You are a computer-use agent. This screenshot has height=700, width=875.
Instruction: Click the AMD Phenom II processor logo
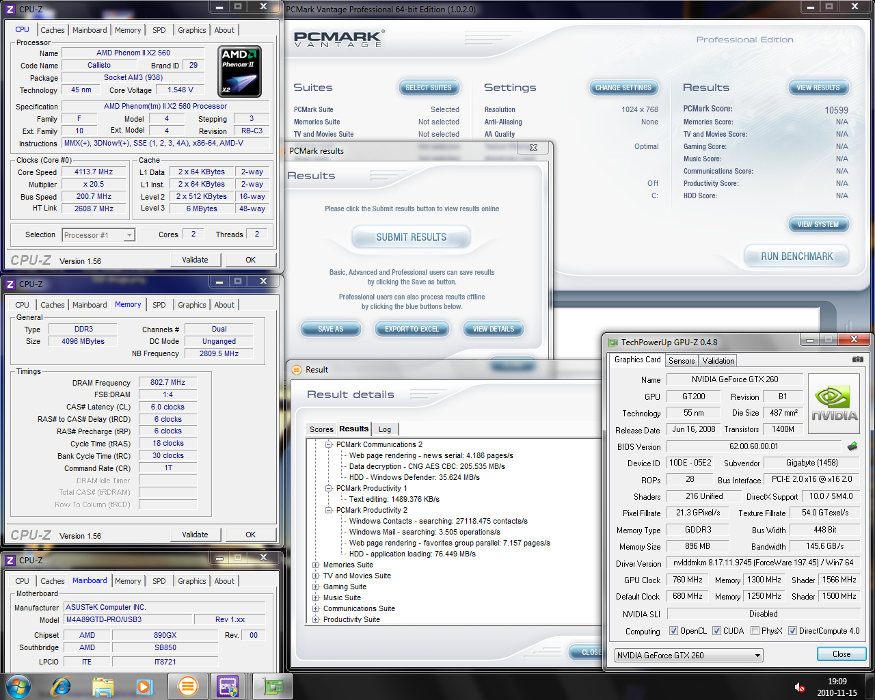[x=240, y=72]
